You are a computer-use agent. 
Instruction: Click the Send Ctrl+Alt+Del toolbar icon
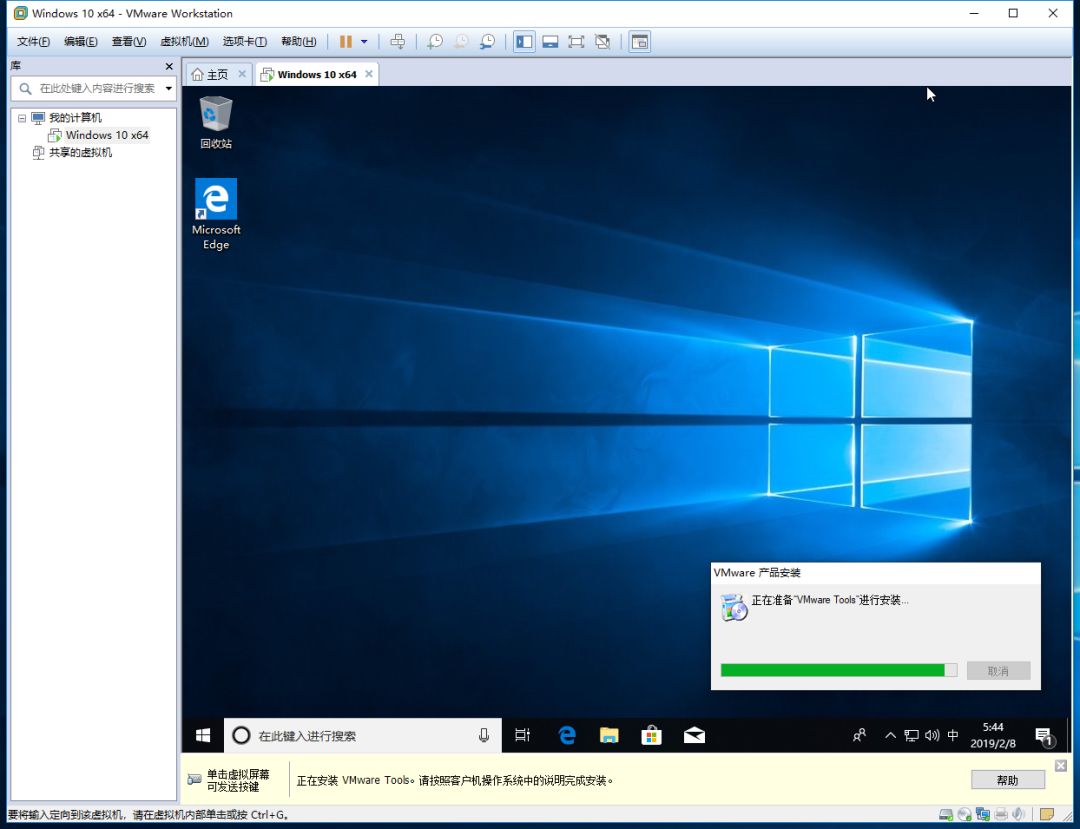(397, 42)
